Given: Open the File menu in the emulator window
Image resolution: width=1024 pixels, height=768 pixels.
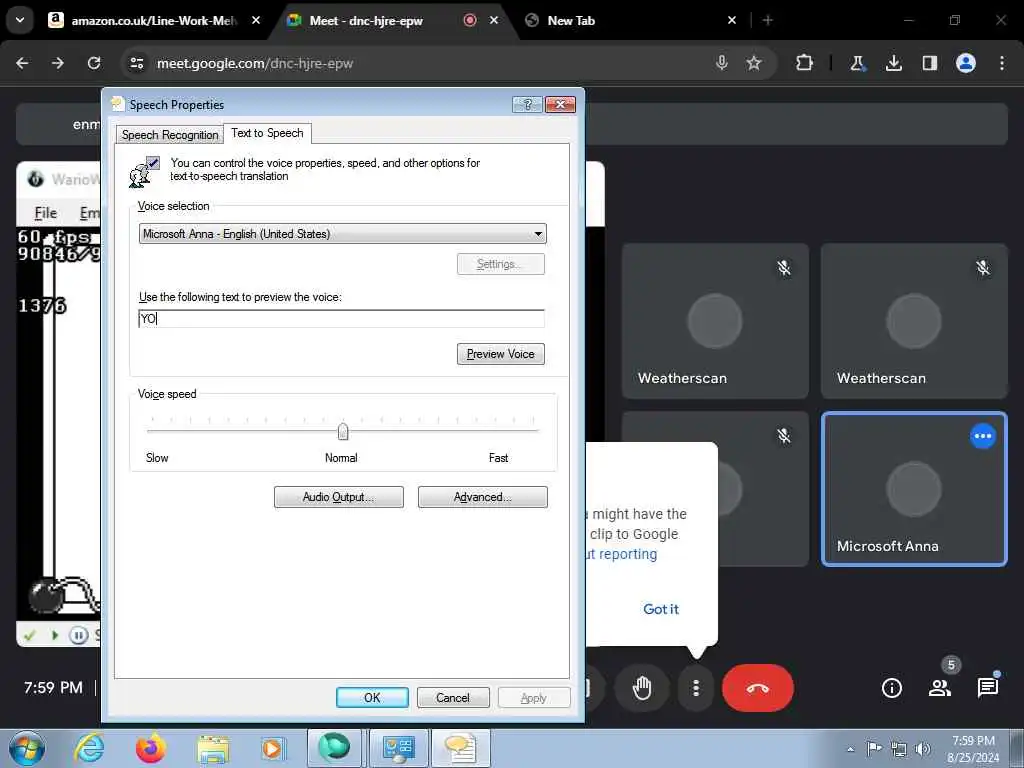Looking at the screenshot, I should click(x=45, y=213).
